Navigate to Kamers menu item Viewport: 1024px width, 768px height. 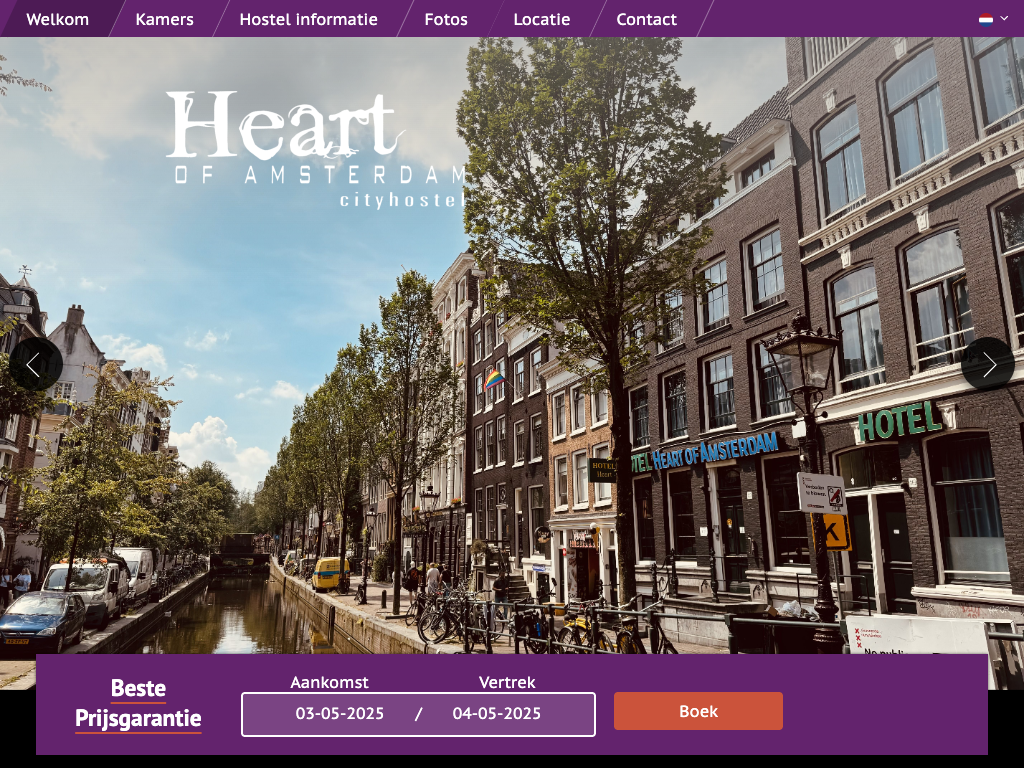click(x=164, y=19)
